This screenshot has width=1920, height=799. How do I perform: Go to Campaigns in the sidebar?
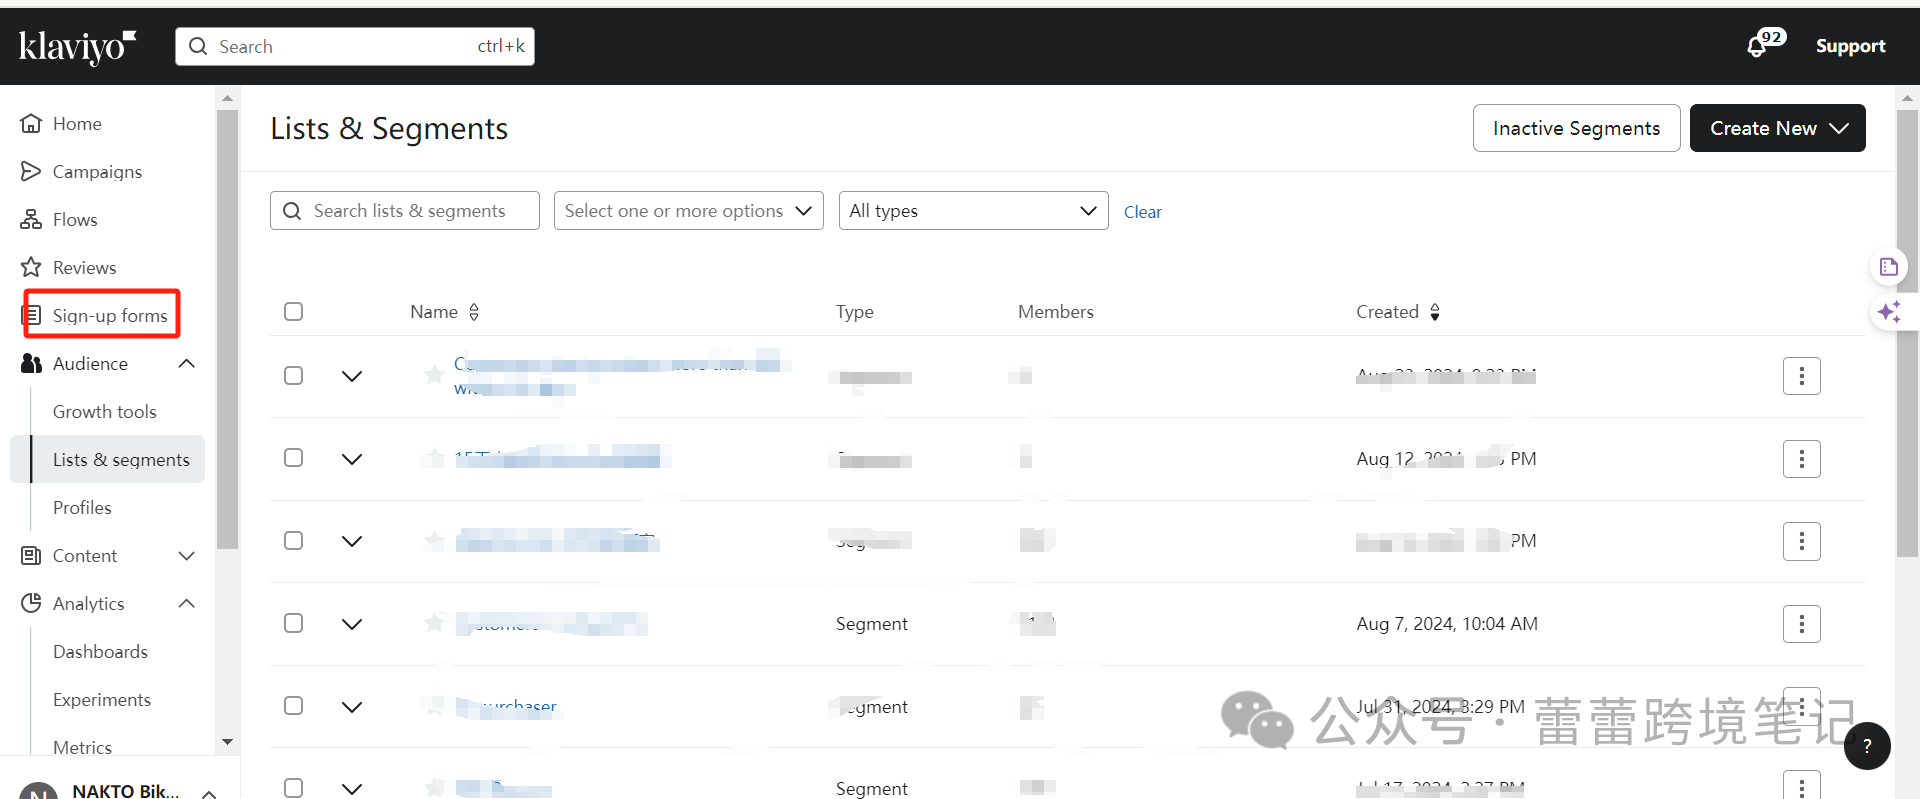click(97, 172)
